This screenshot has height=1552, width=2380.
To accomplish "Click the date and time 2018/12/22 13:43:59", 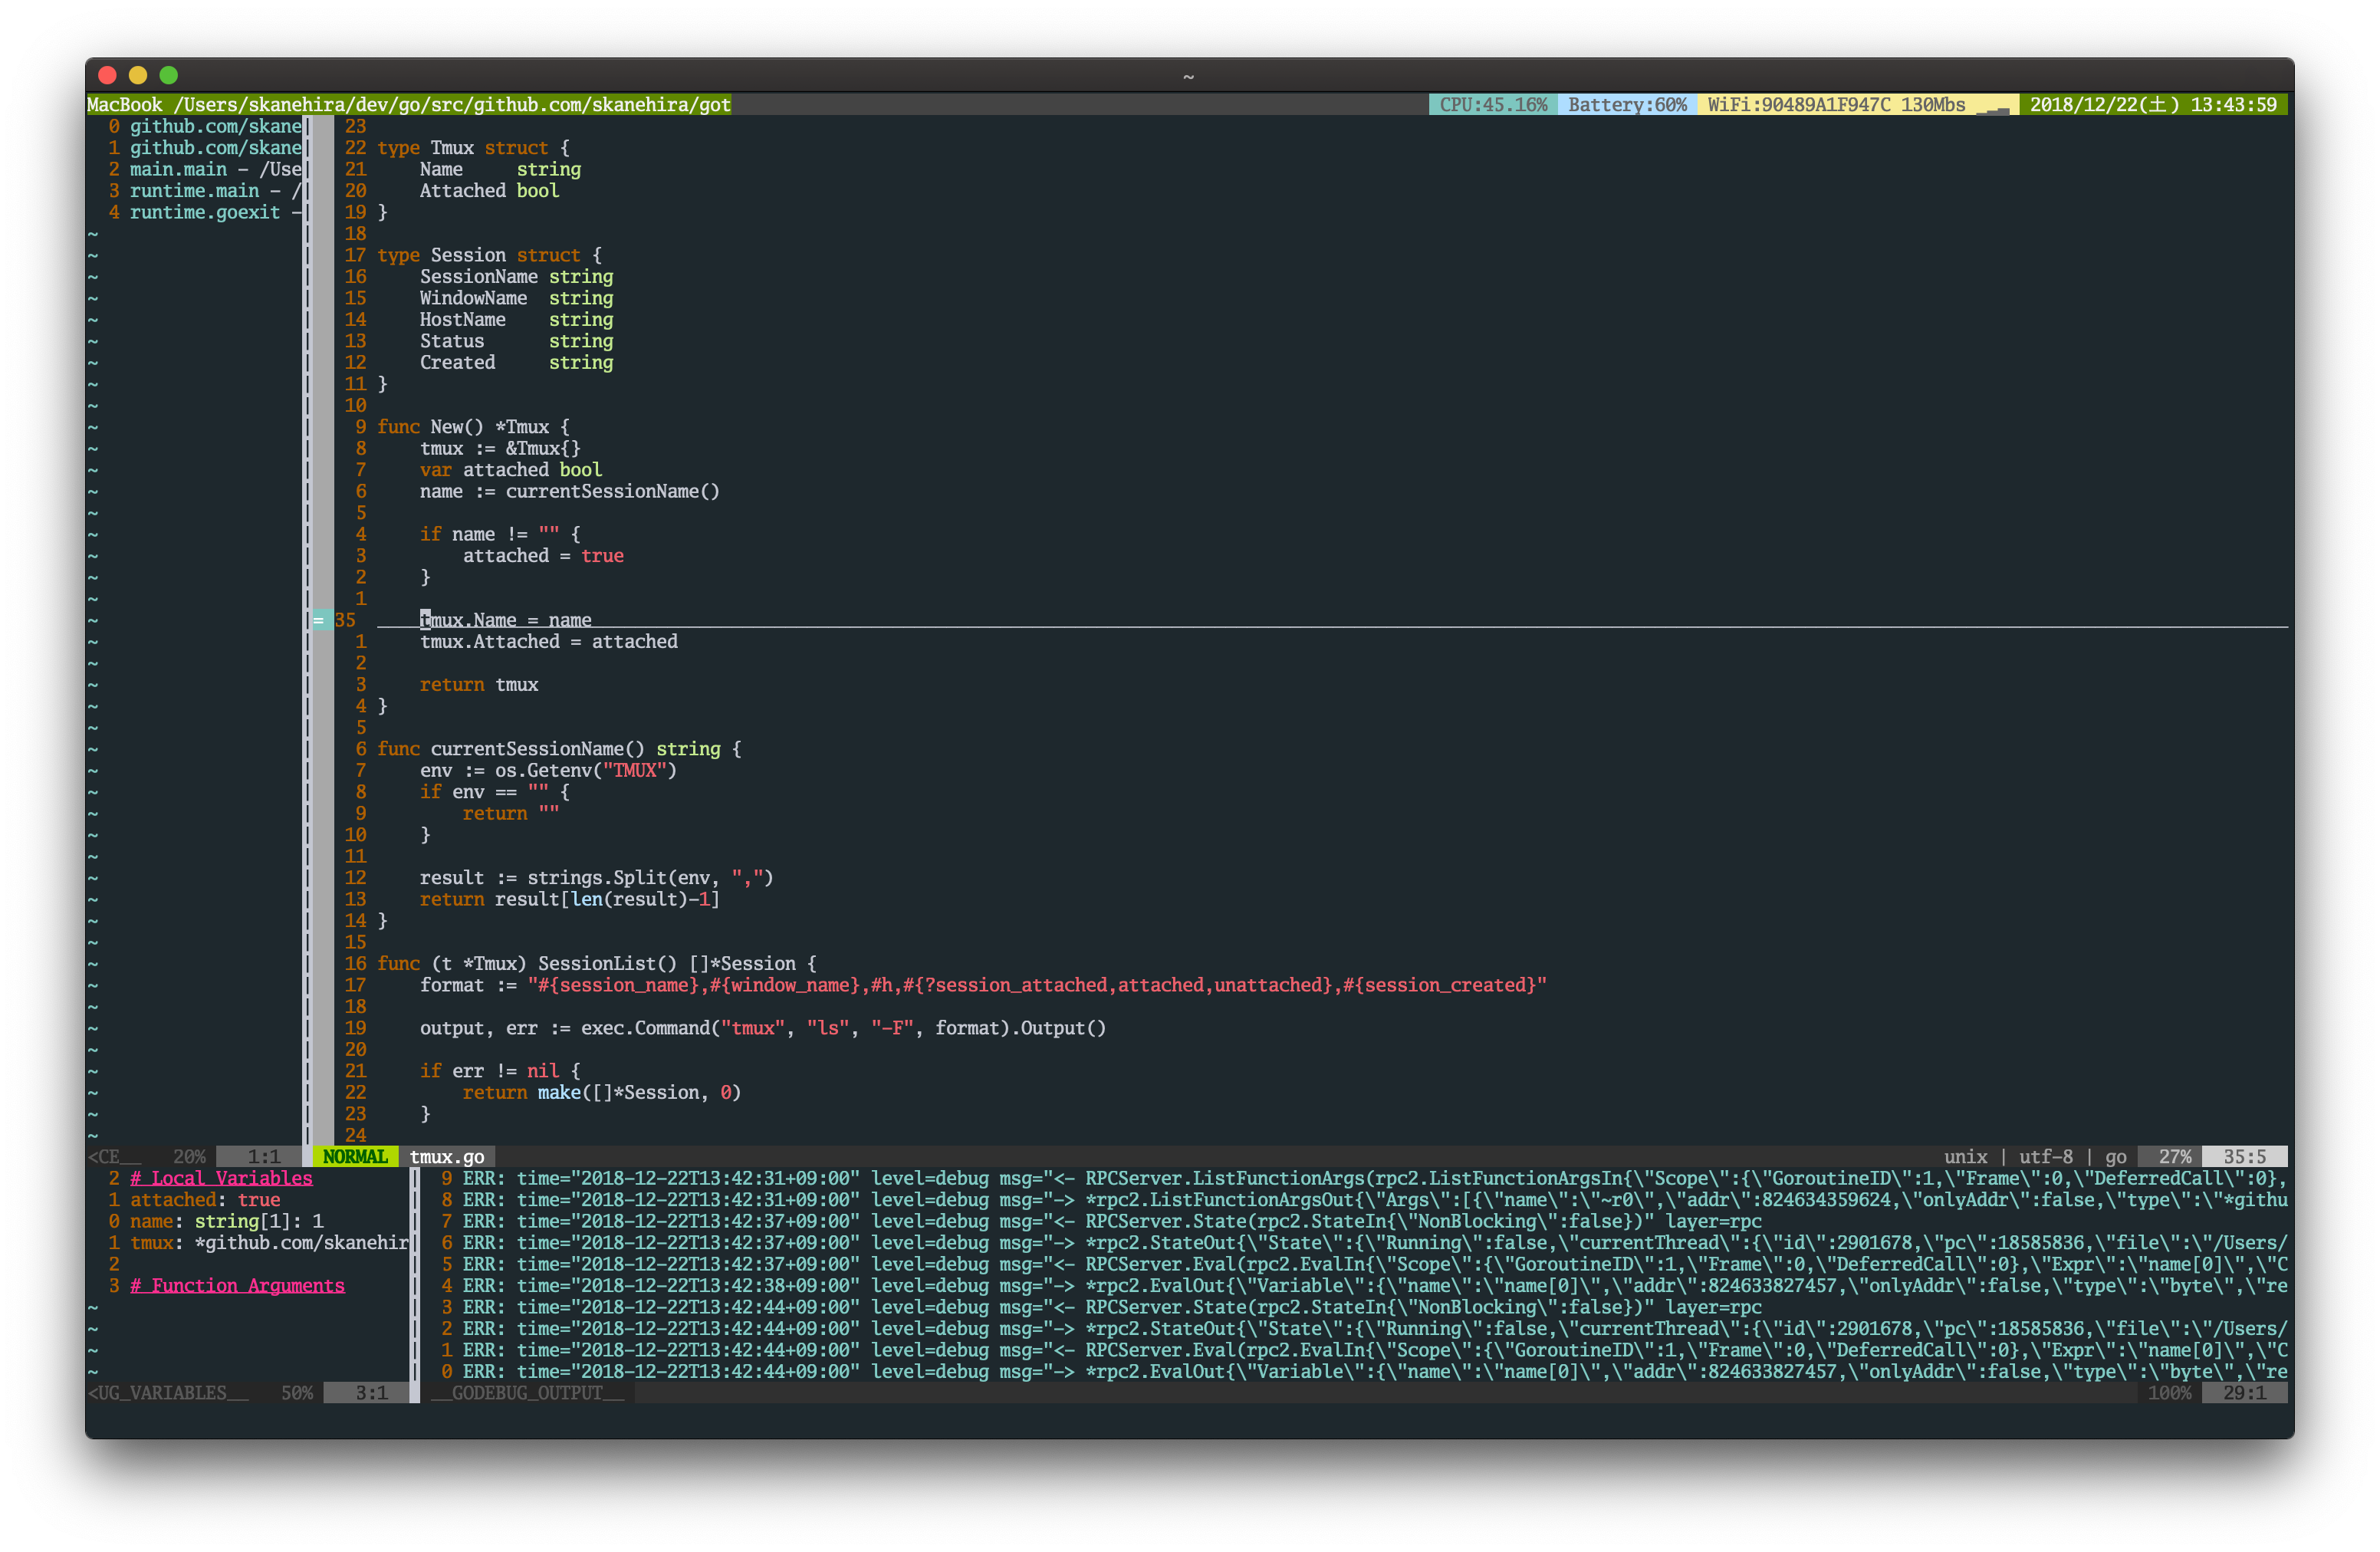I will (2152, 105).
